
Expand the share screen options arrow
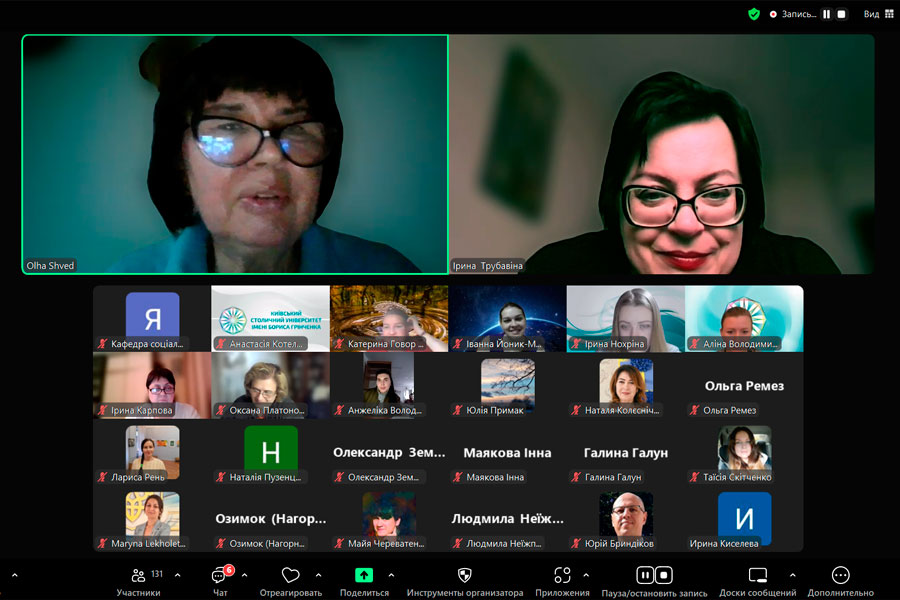coord(391,575)
